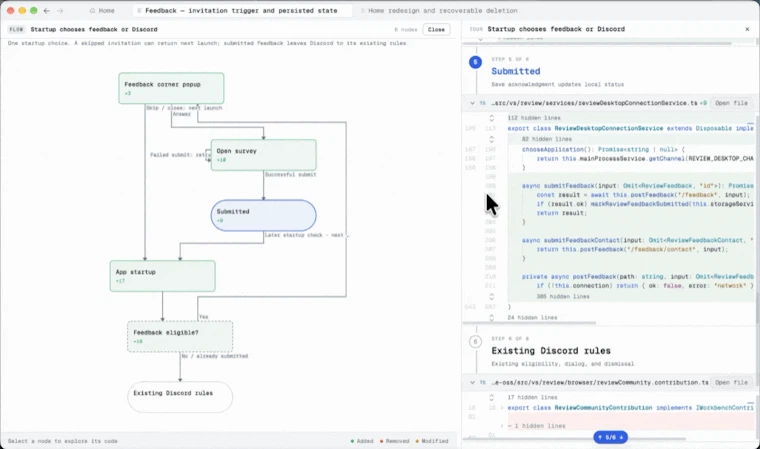760x449 pixels.
Task: Click the 'Successful submit' edge label
Action: [x=290, y=175]
